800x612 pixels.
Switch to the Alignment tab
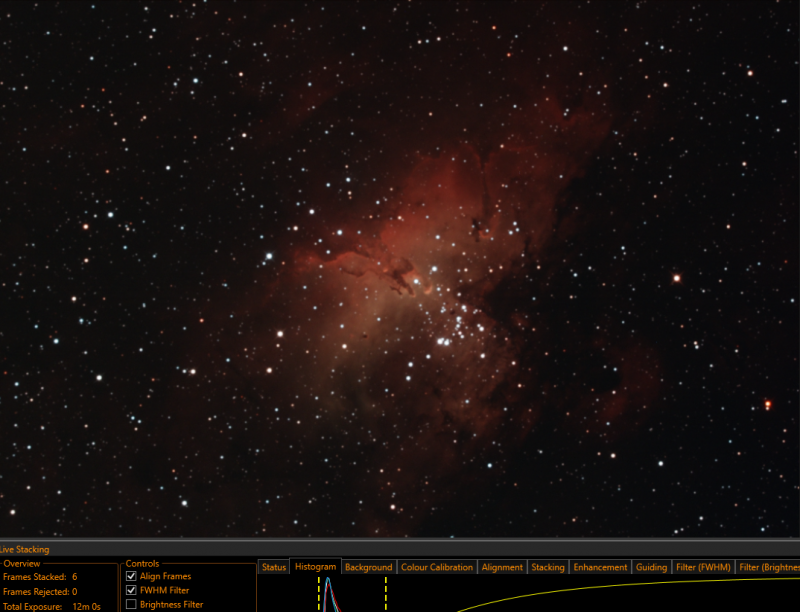click(502, 567)
